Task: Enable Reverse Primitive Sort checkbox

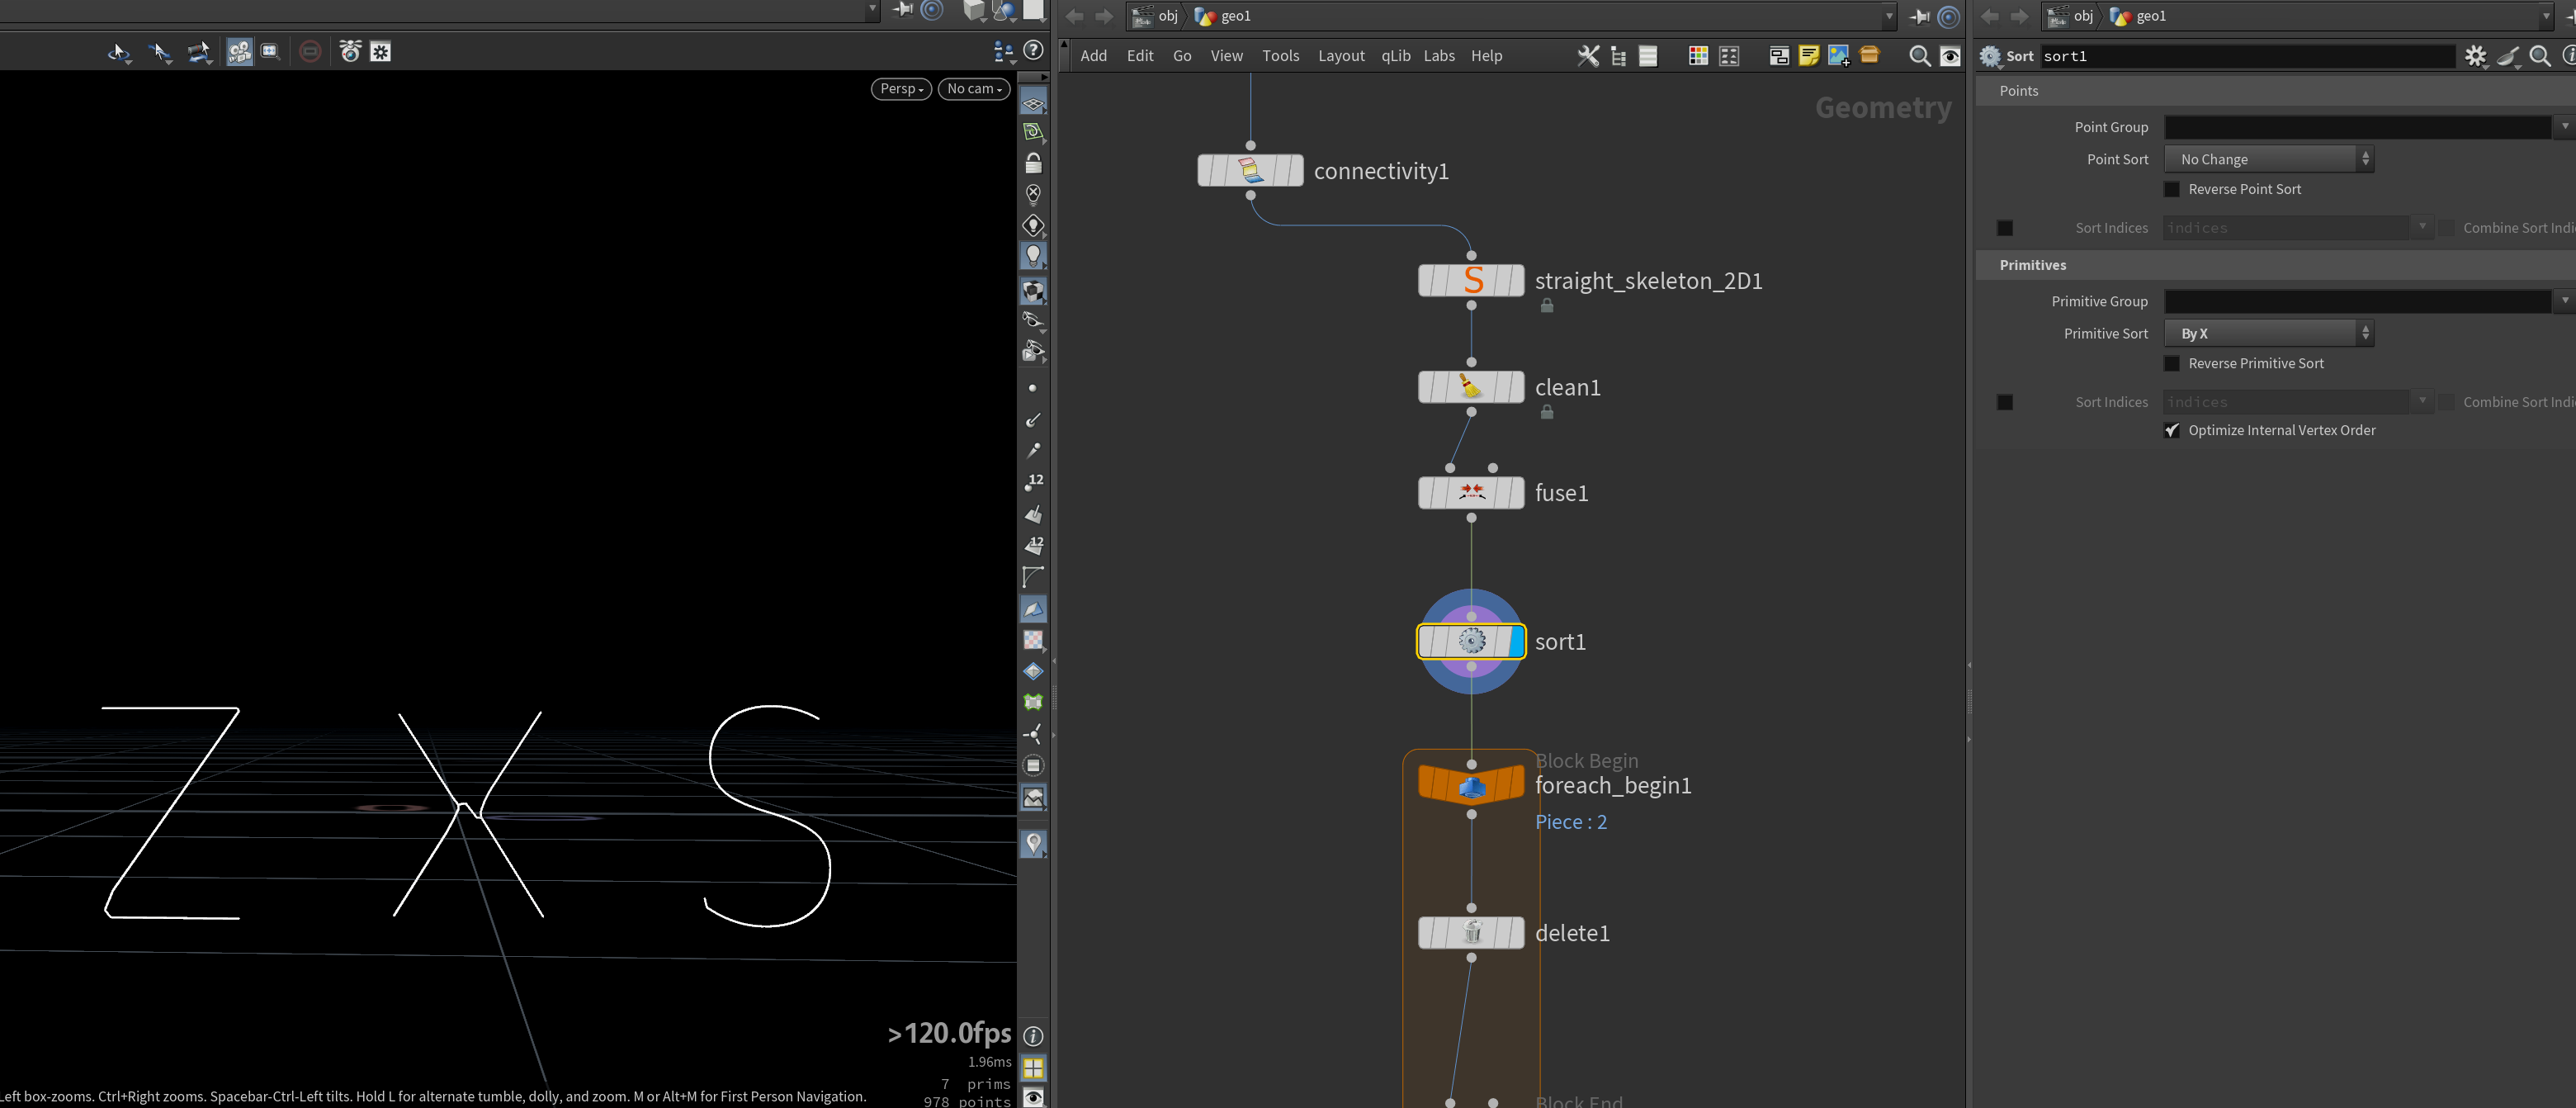Action: pyautogui.click(x=2172, y=363)
